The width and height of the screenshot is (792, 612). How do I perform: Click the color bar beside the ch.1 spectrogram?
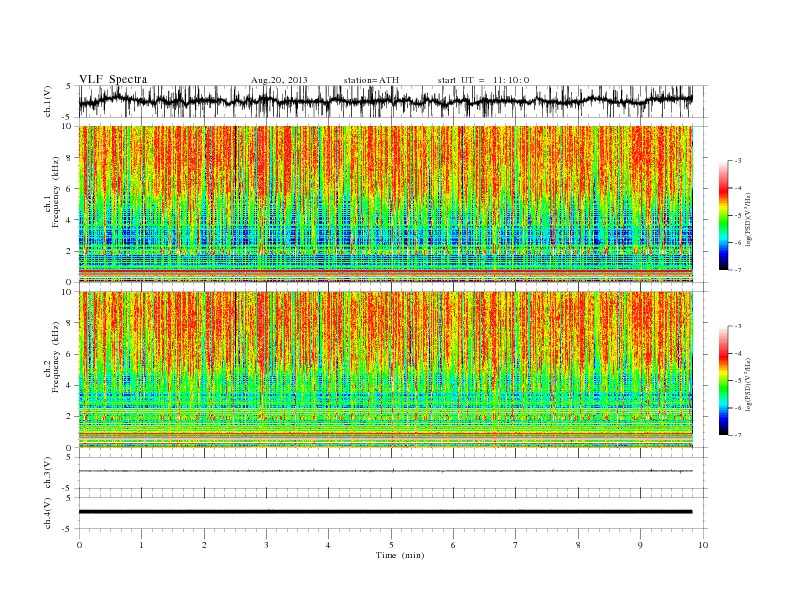point(723,216)
